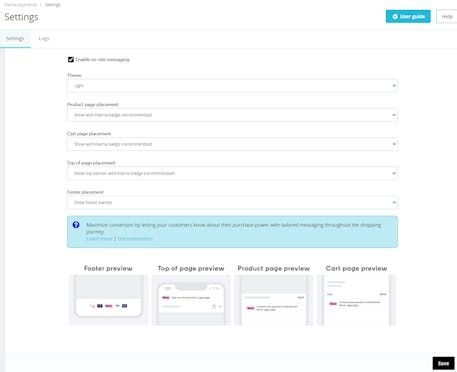Click the bag icon in Top of page preview
Image resolution: width=457 pixels, height=372 pixels.
(x=214, y=306)
